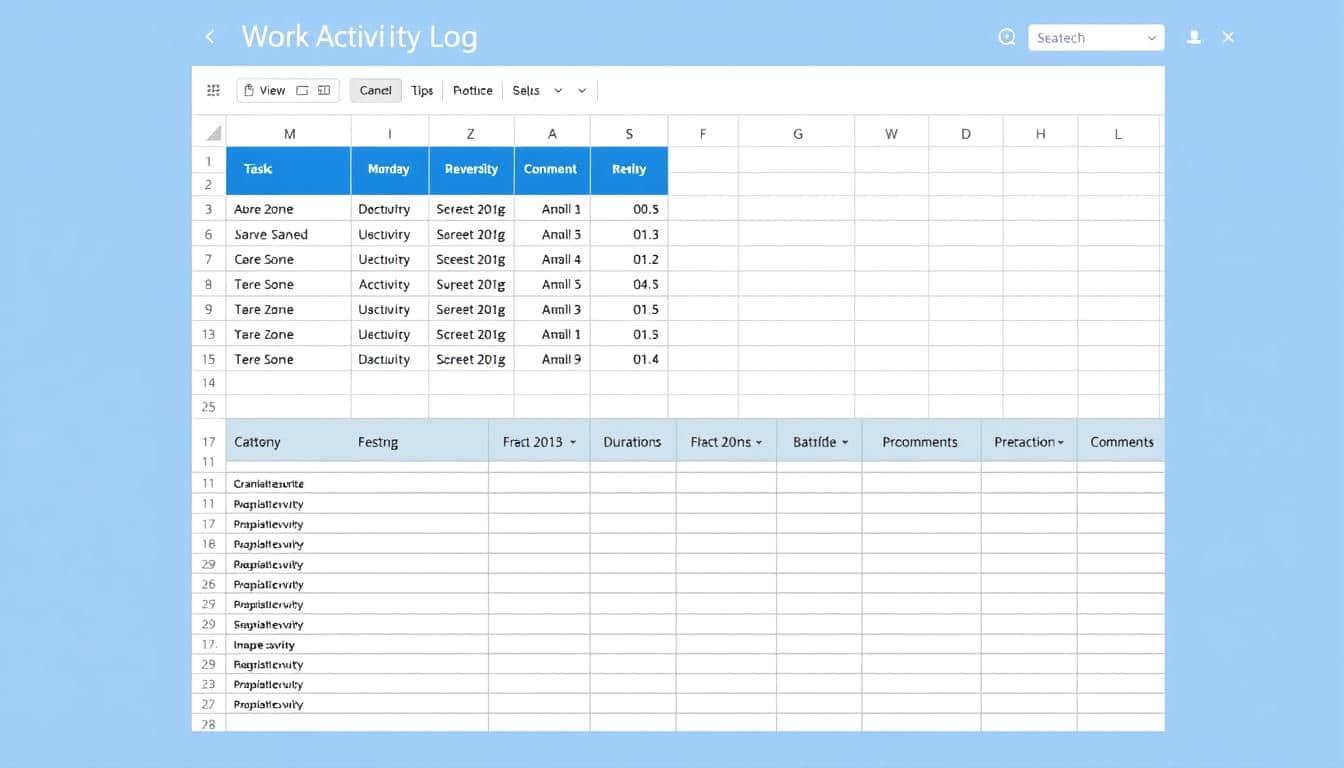Open the Flact 20ns column dropdown
Viewport: 1344px width, 768px height.
(x=759, y=442)
